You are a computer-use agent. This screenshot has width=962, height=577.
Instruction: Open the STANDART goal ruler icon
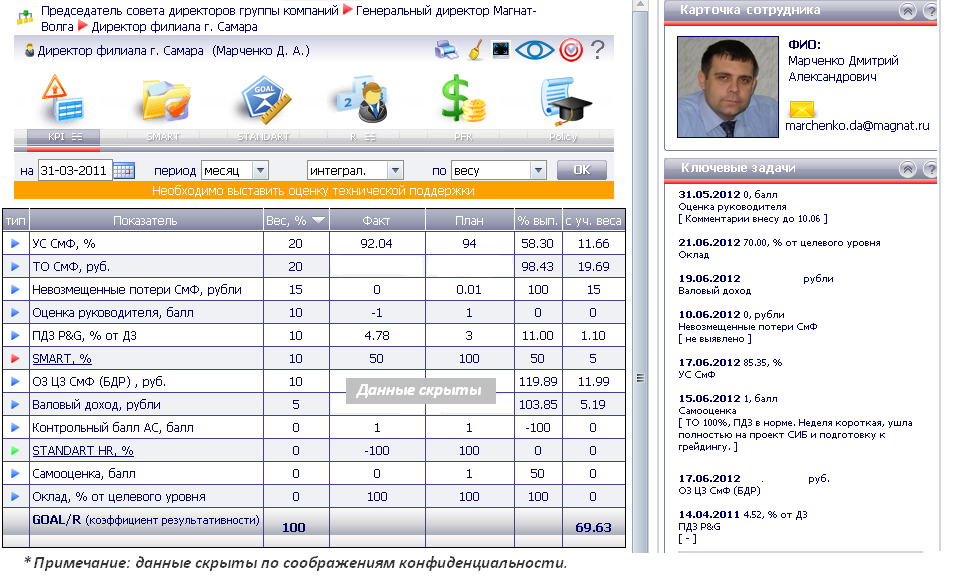point(264,100)
